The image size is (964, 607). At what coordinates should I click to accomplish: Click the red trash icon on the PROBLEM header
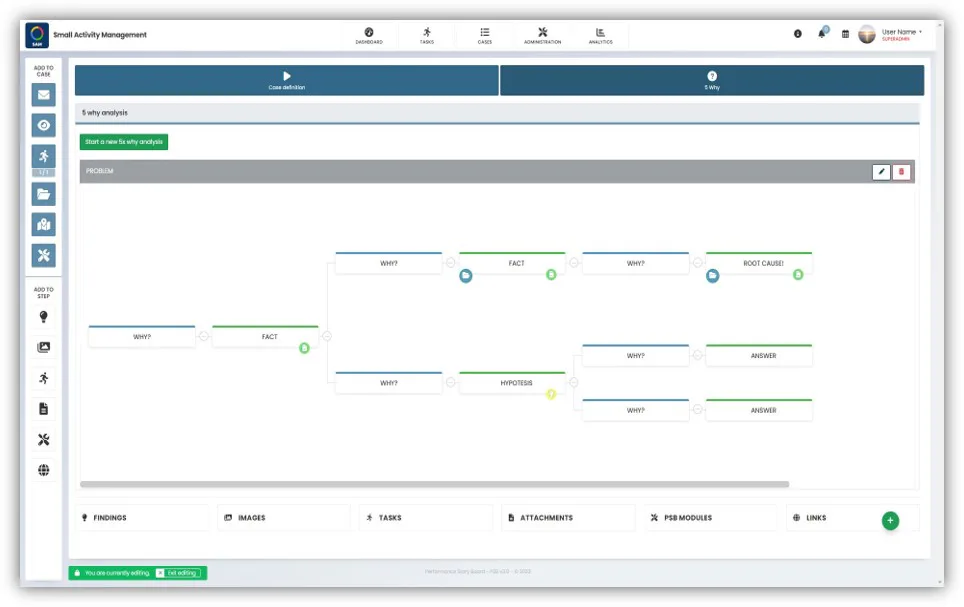click(x=902, y=171)
